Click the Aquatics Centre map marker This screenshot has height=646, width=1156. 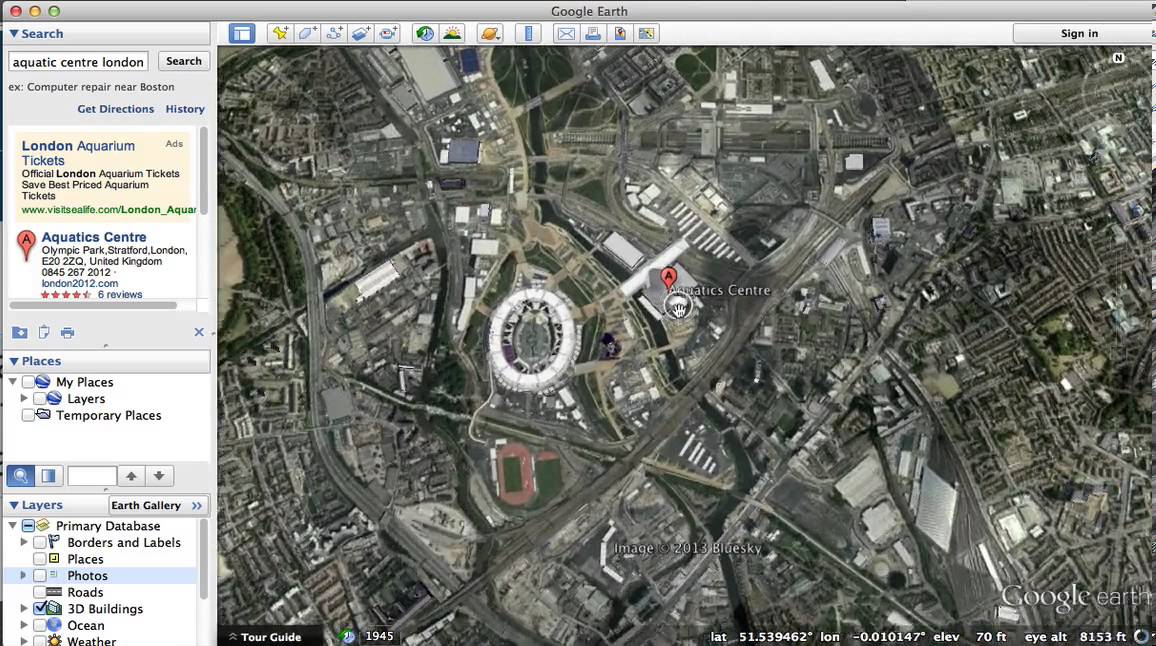tap(668, 278)
